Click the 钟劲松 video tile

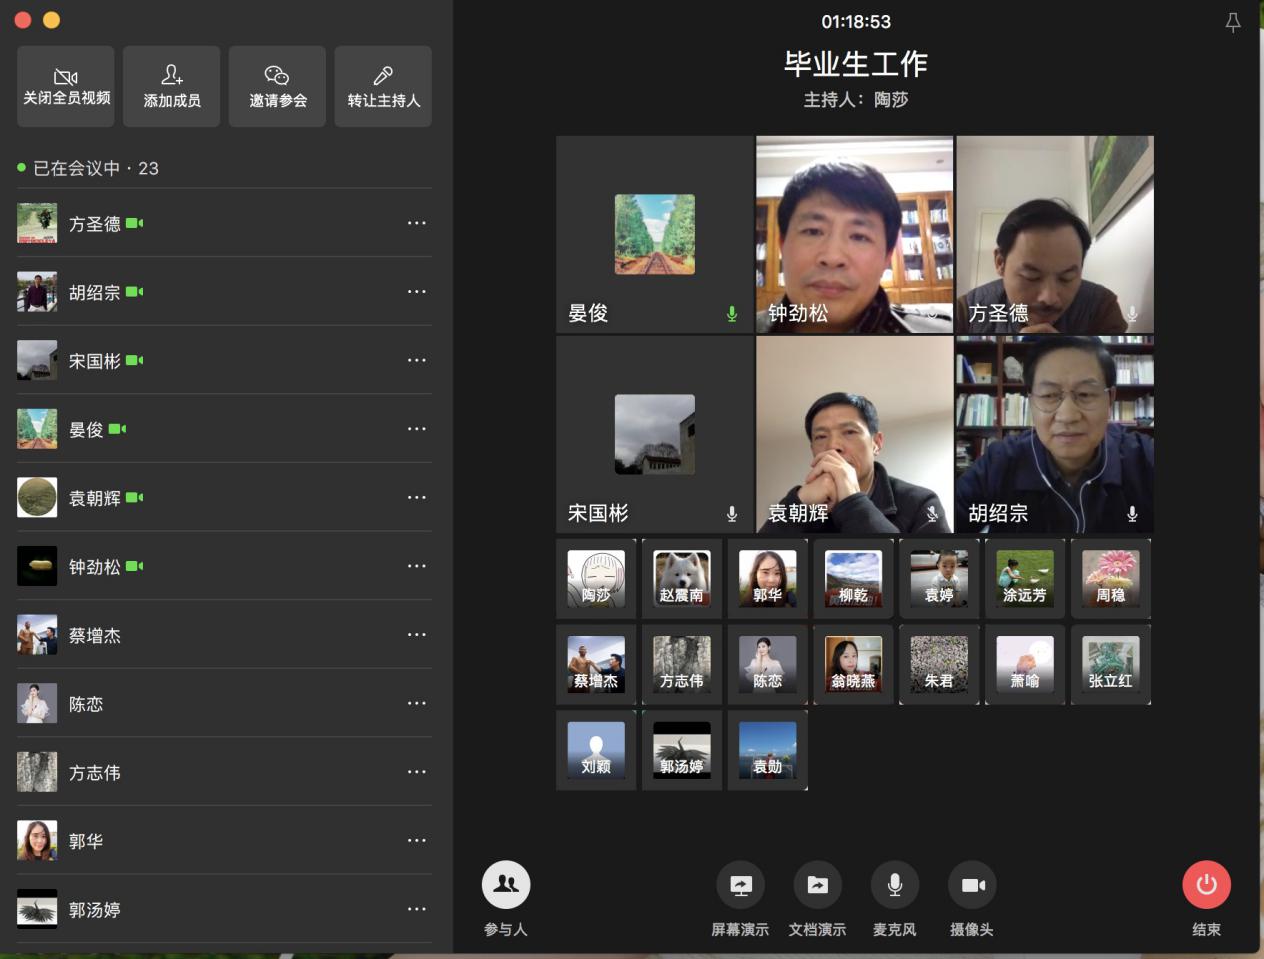(854, 234)
